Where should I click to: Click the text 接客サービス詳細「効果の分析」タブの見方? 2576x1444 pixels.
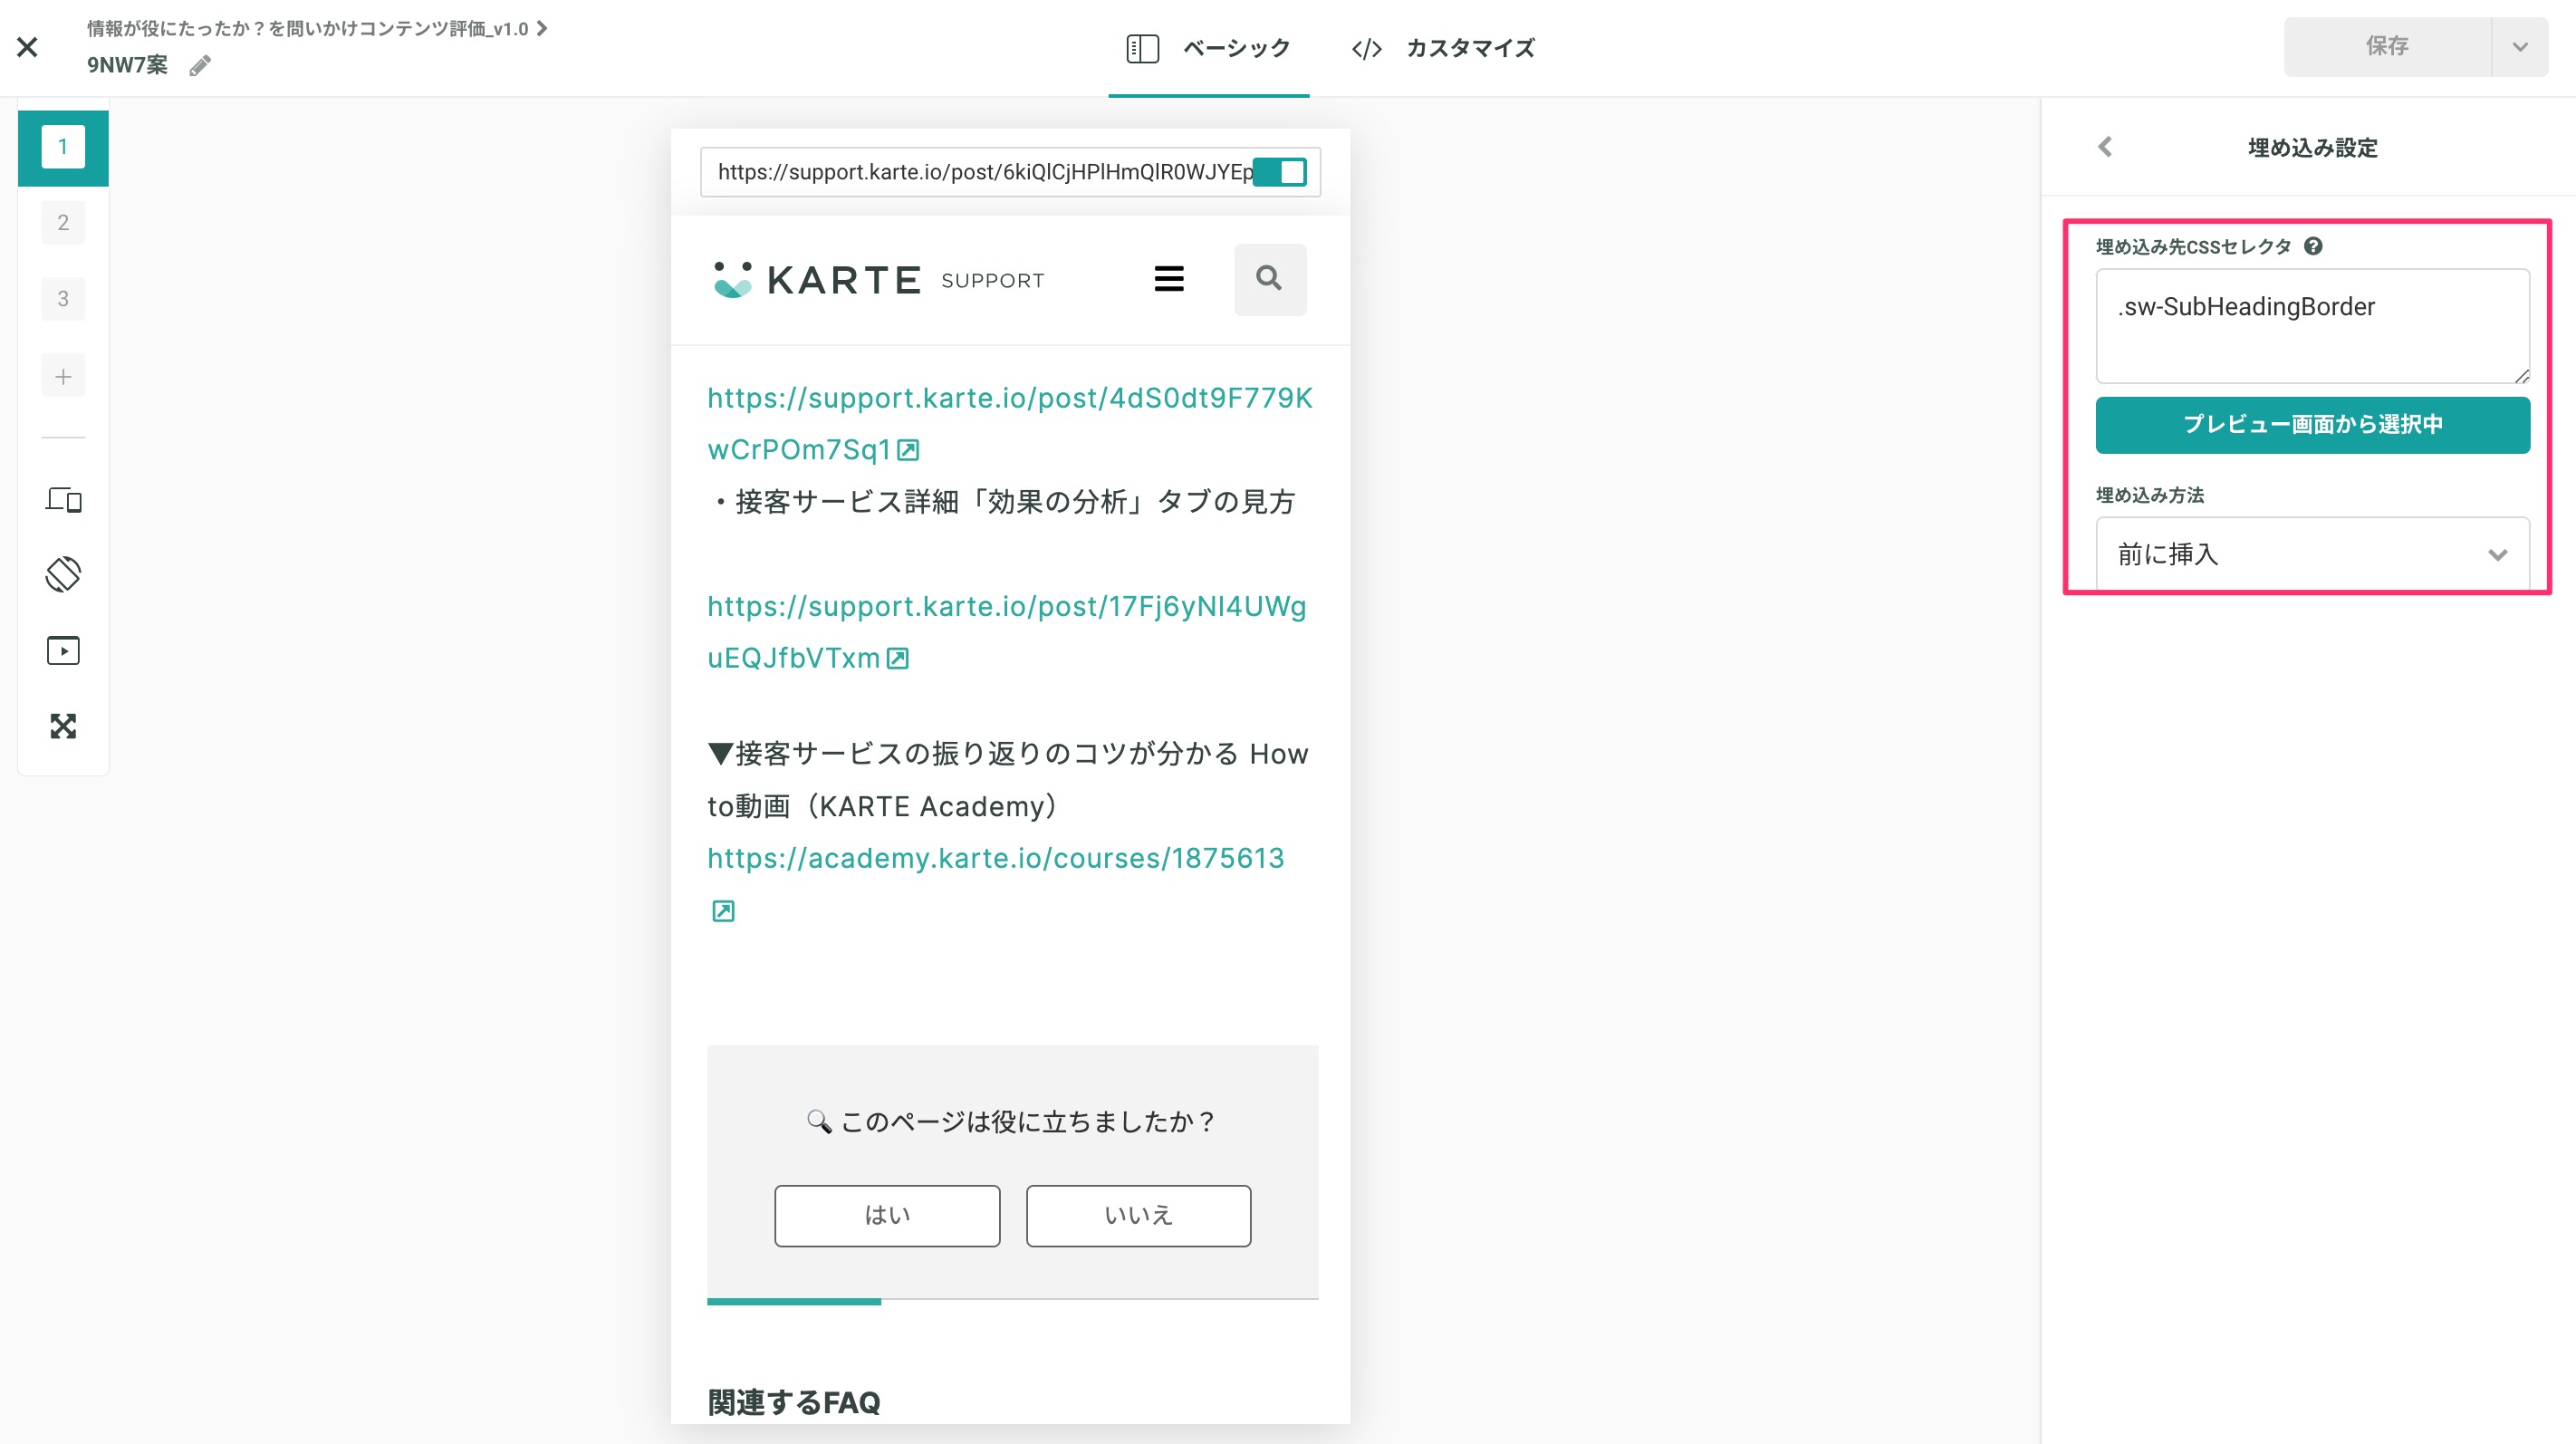coord(1015,502)
